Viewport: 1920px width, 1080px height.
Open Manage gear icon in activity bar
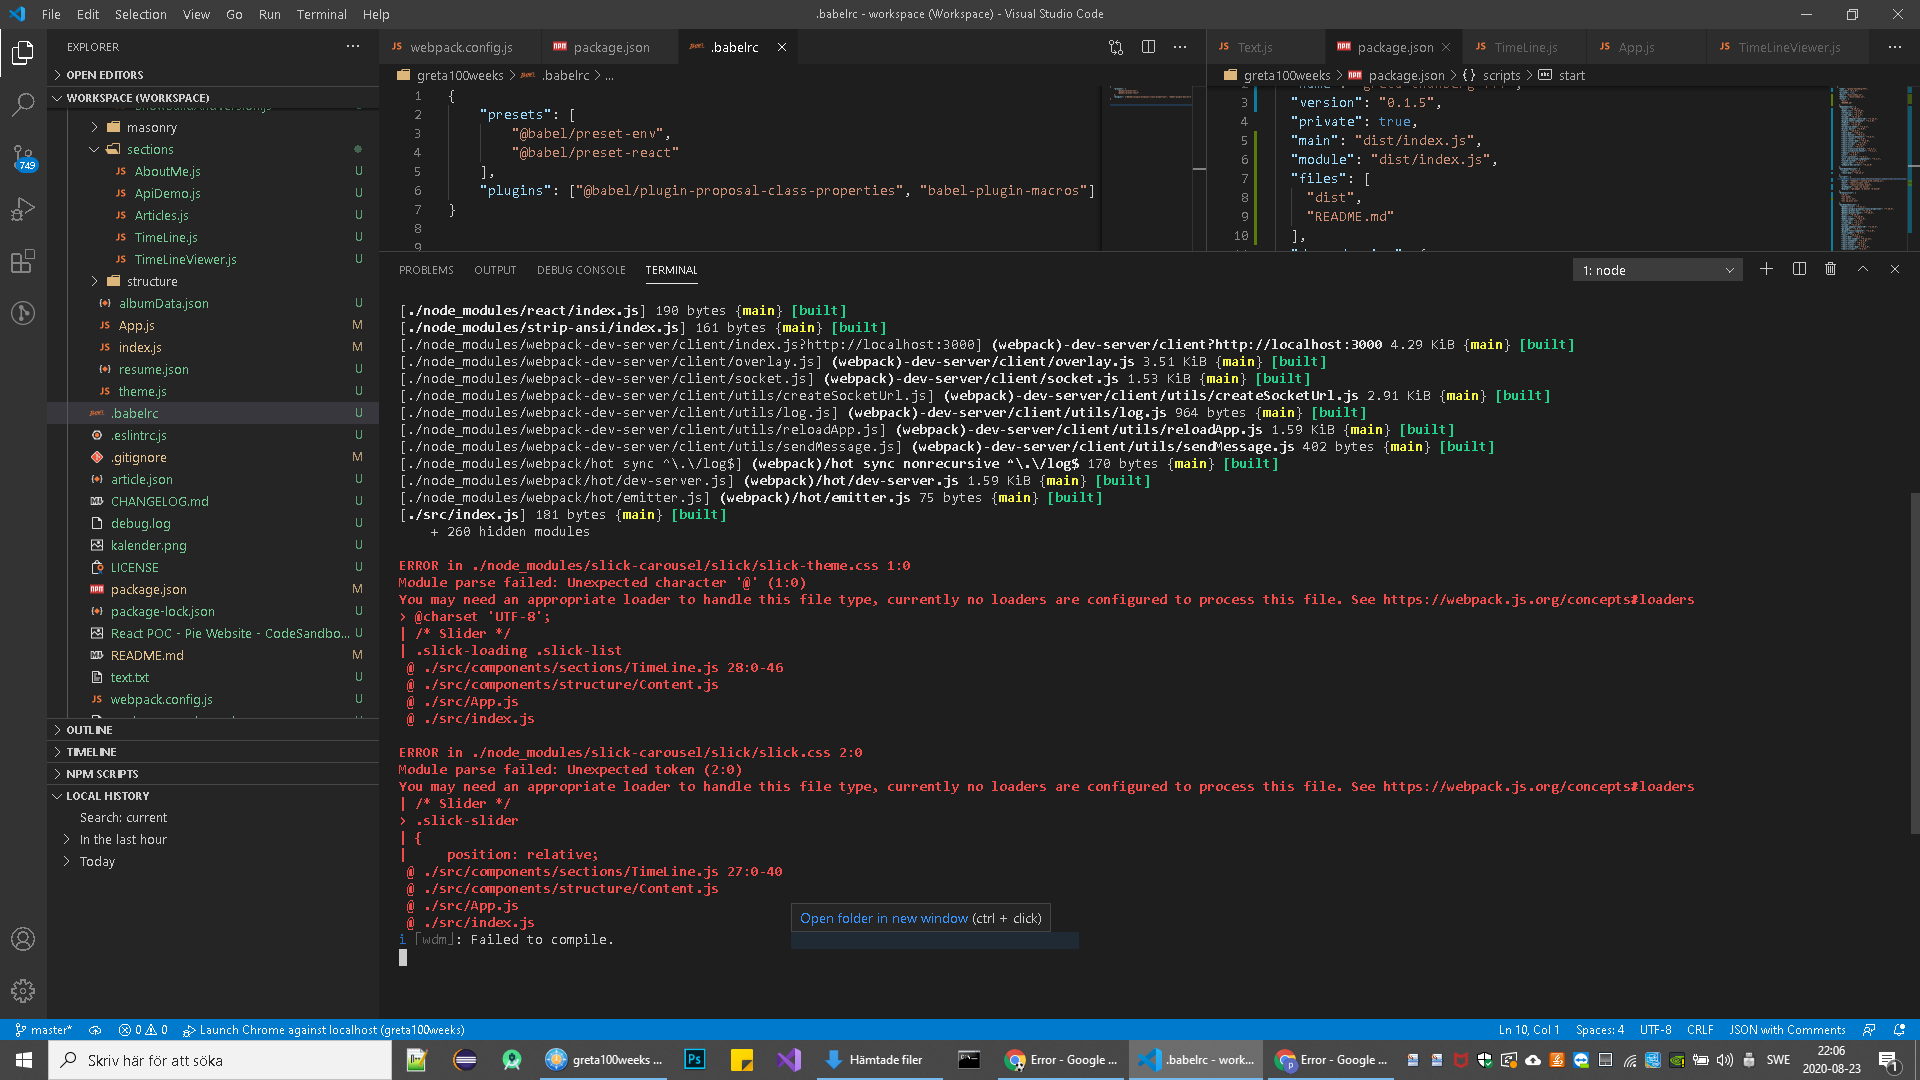pyautogui.click(x=23, y=991)
